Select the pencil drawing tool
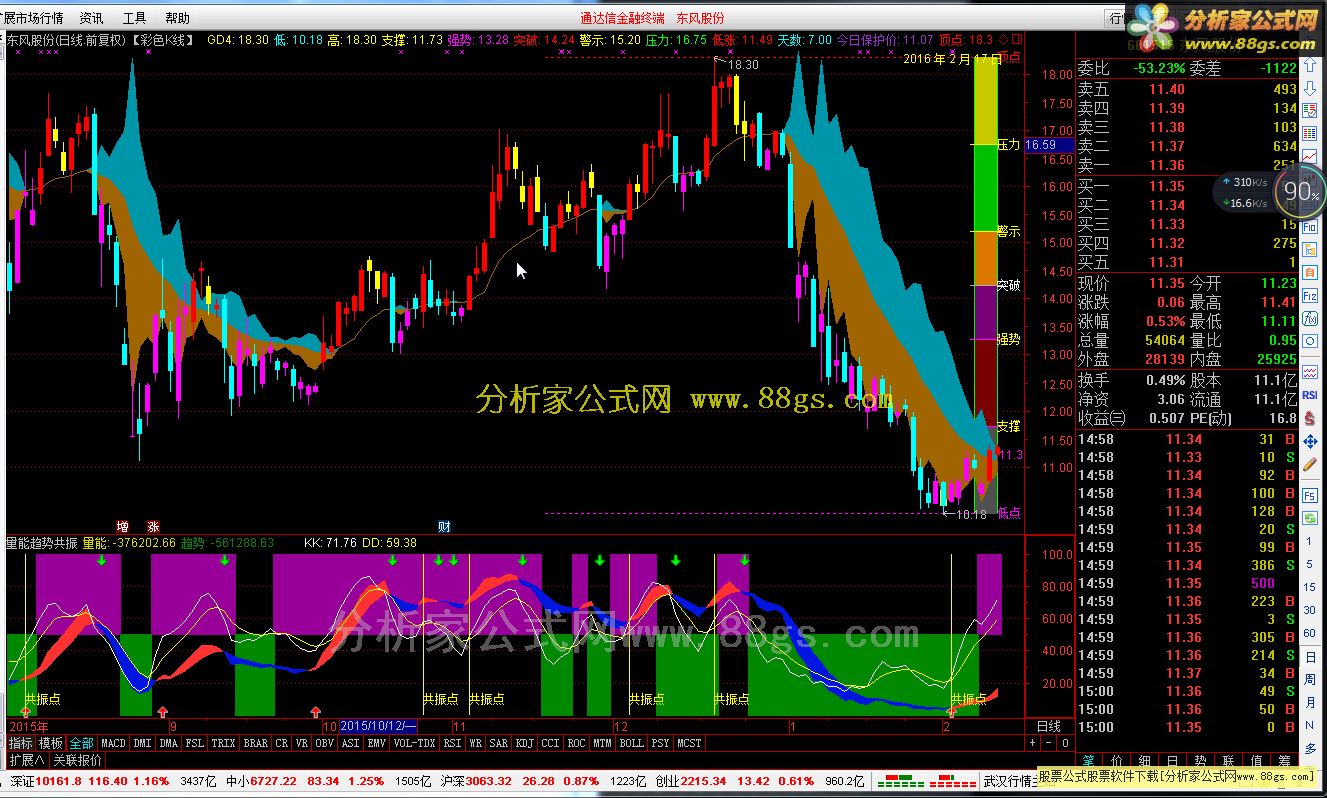 [1310, 465]
